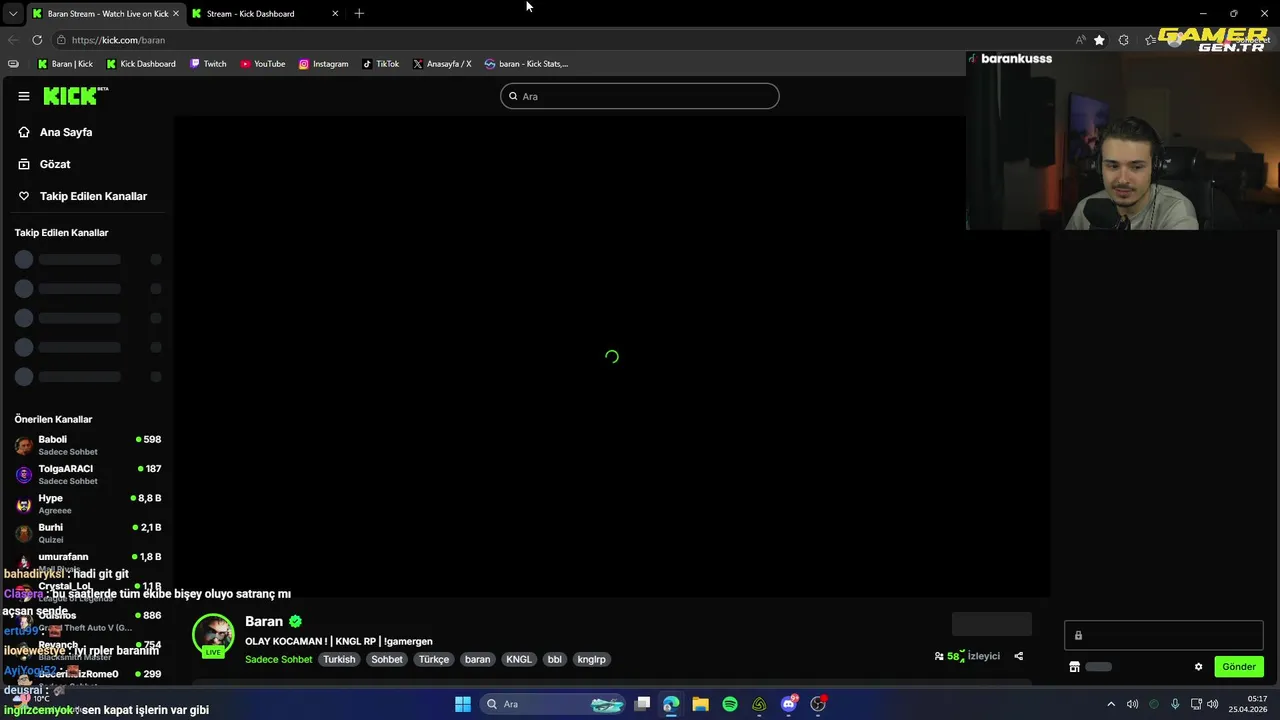Open Baran | Kick bookmark
The image size is (1280, 720).
point(65,64)
